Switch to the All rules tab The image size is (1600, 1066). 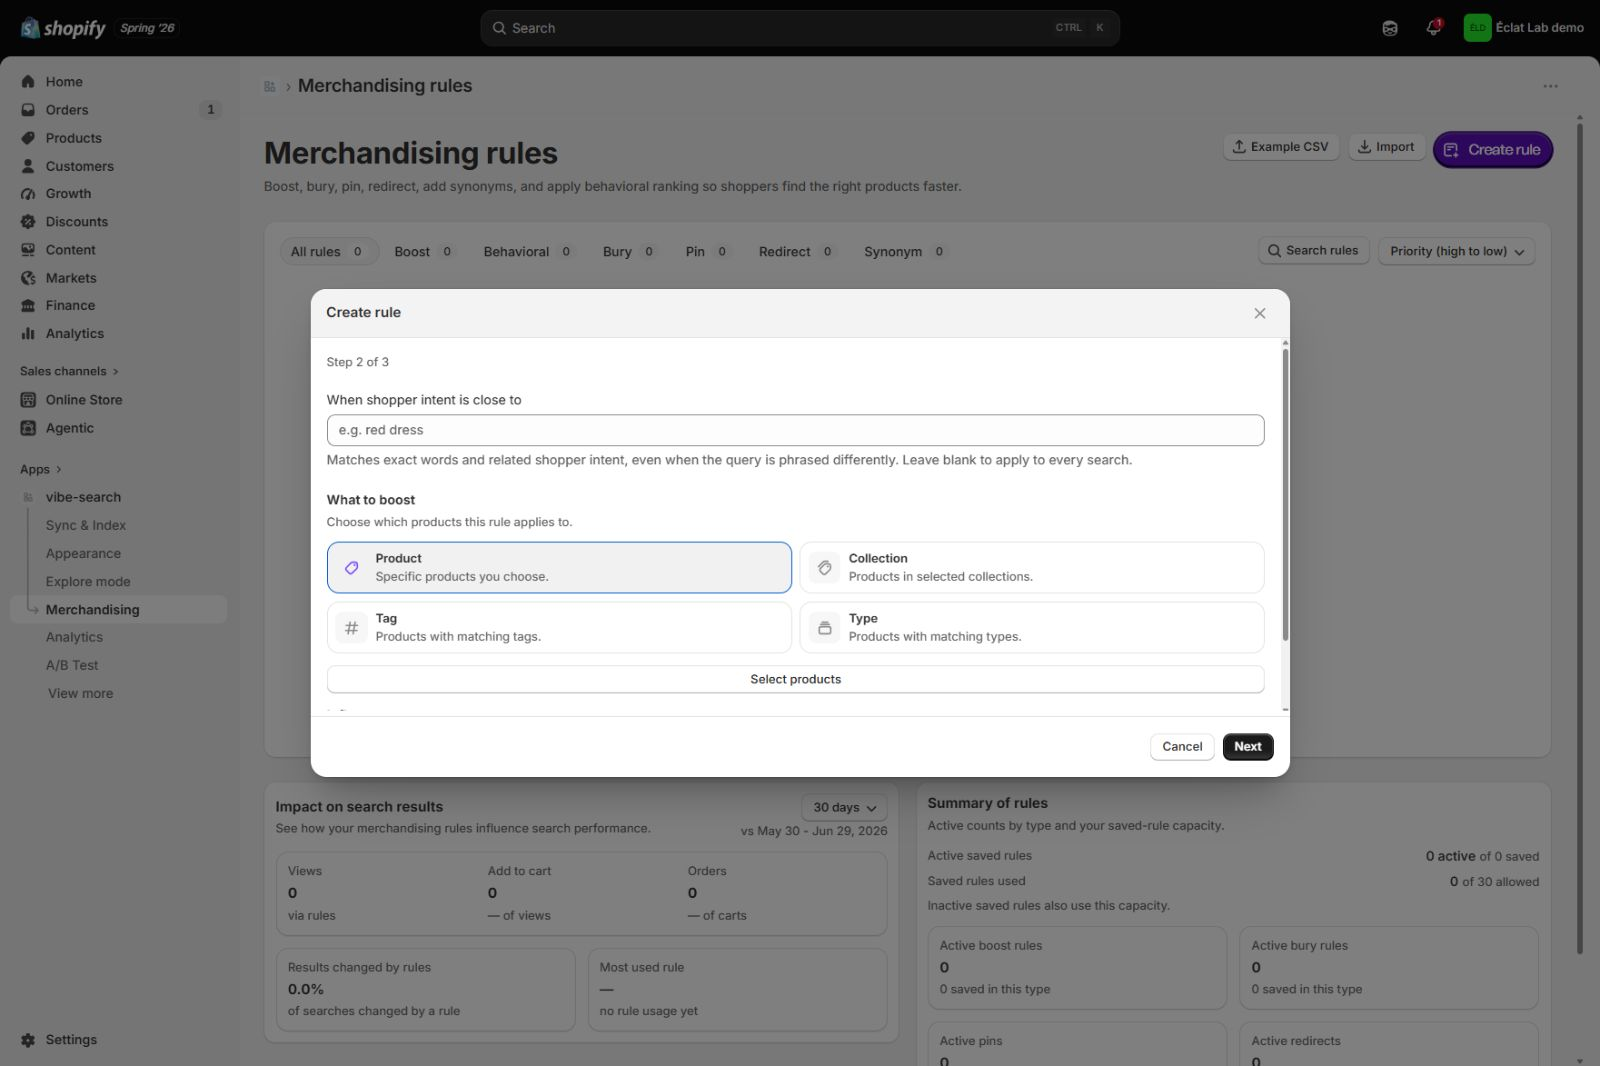tap(328, 252)
